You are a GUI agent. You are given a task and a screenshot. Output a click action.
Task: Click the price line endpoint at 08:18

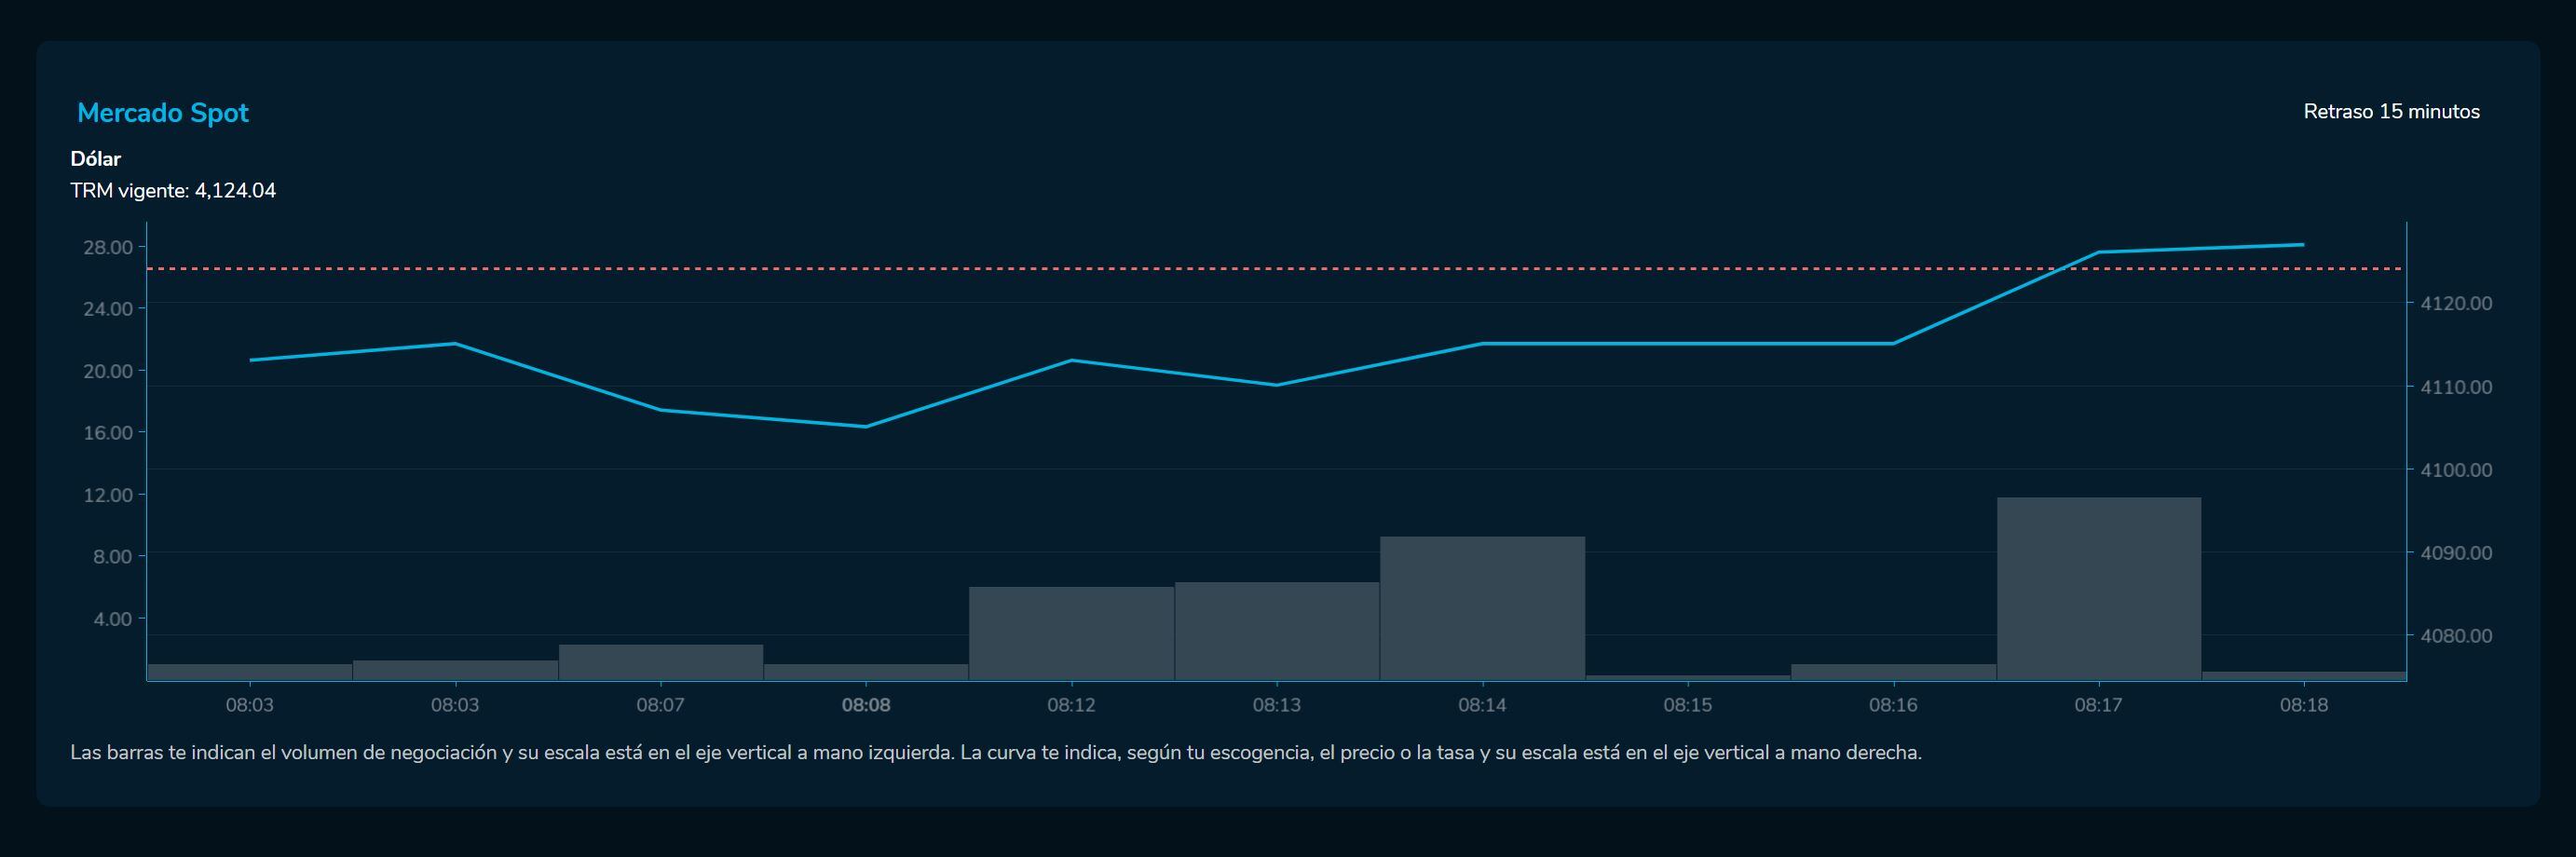coord(2303,244)
